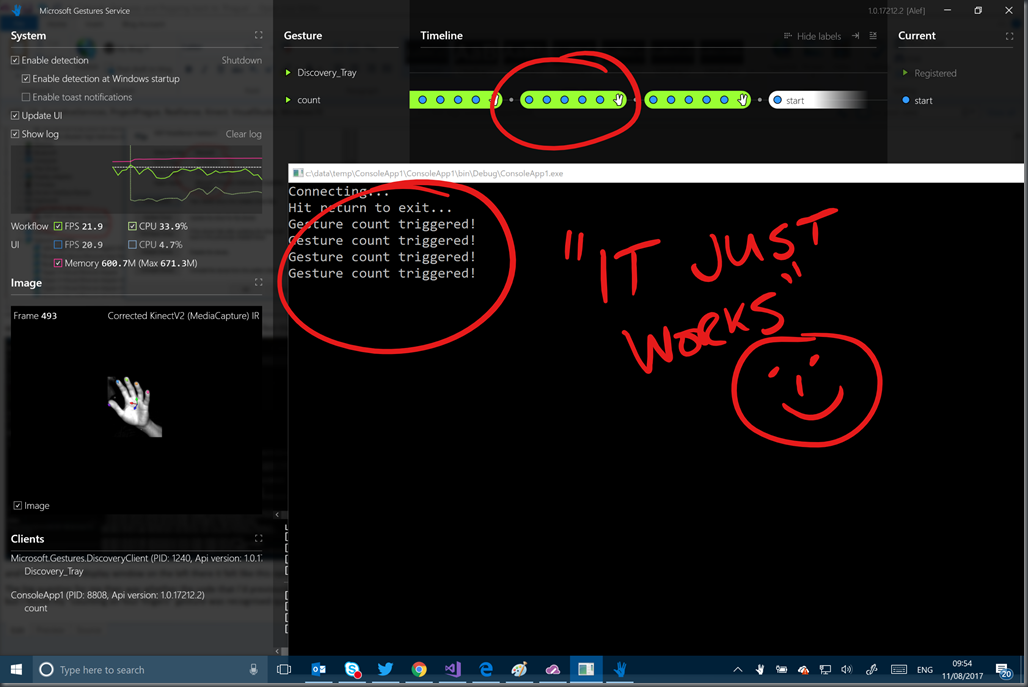Open the network tray icon

pos(825,669)
